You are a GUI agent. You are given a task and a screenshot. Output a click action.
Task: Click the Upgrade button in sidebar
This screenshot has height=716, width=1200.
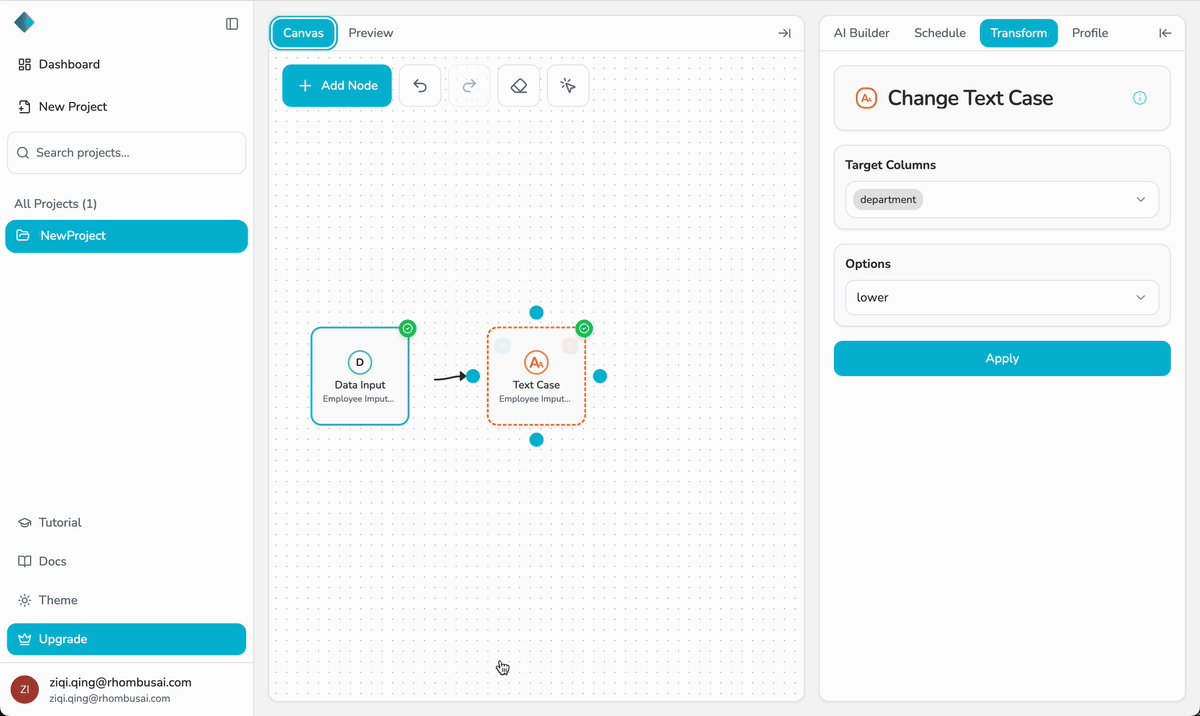click(126, 639)
